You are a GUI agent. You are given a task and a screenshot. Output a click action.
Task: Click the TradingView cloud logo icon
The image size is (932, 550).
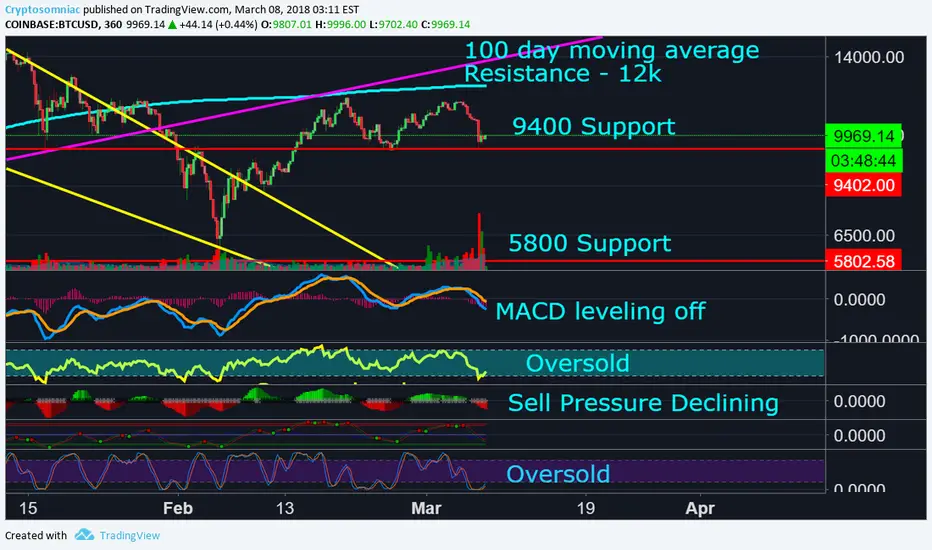84,535
